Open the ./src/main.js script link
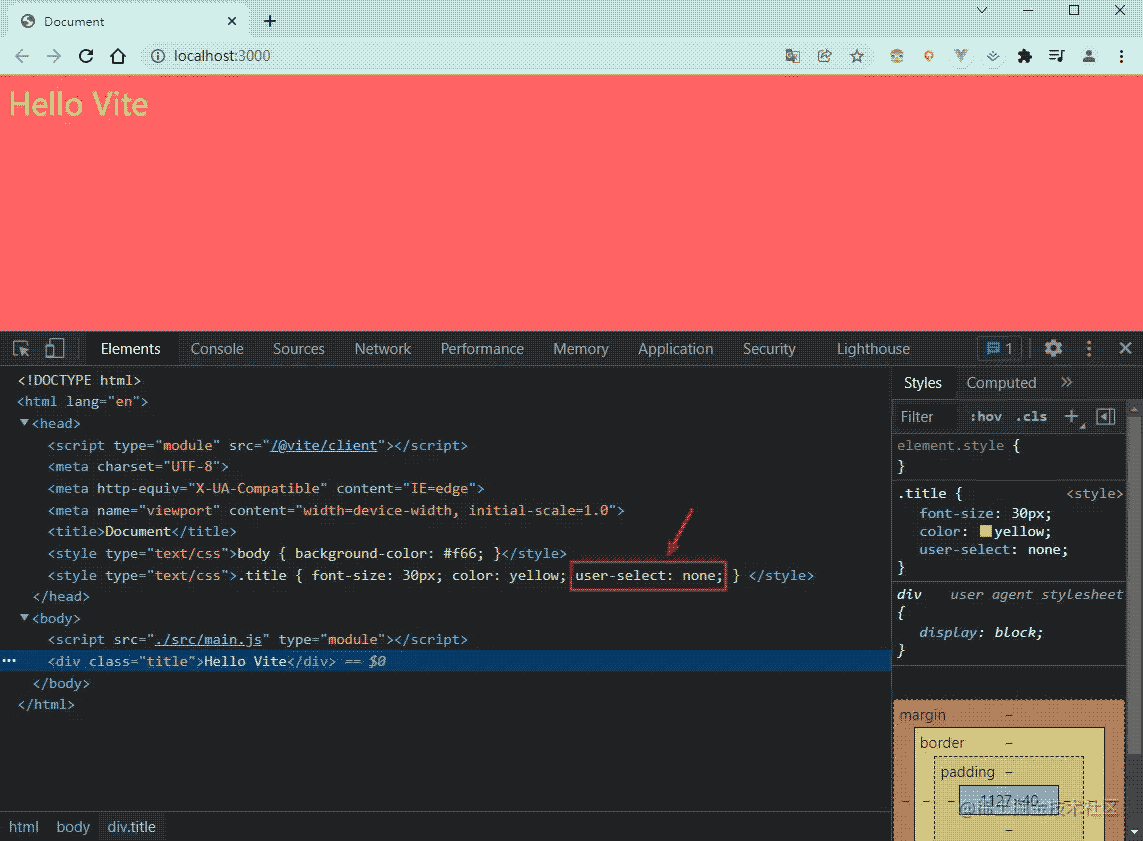The width and height of the screenshot is (1143, 841). coord(208,639)
